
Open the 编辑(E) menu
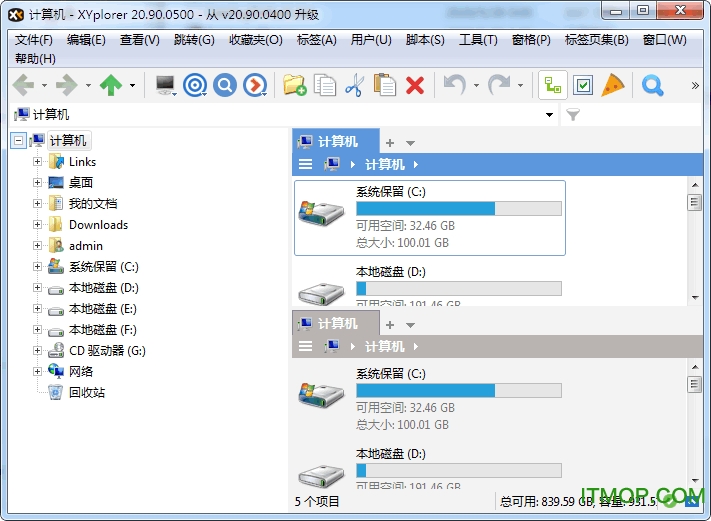pos(86,40)
